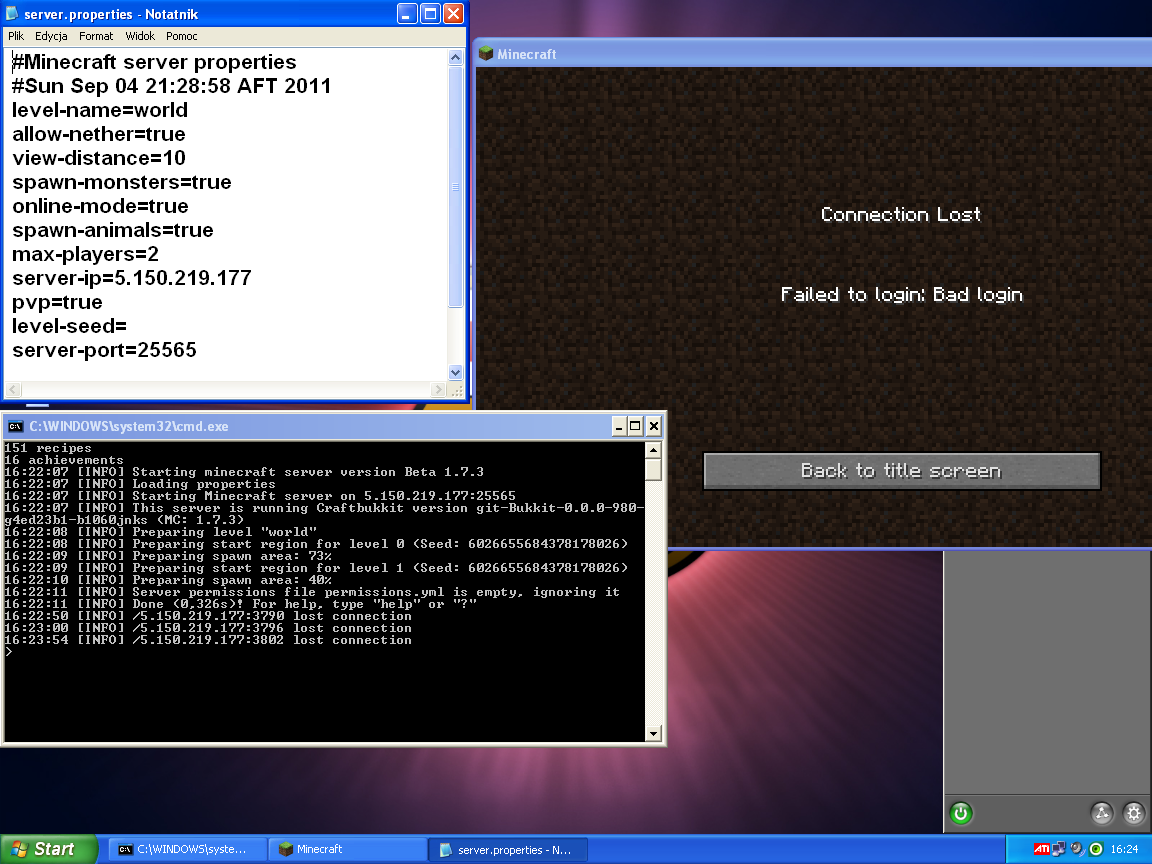Click the cmd line mentioning permissions.yml
This screenshot has height=864, width=1152.
[x=312, y=592]
